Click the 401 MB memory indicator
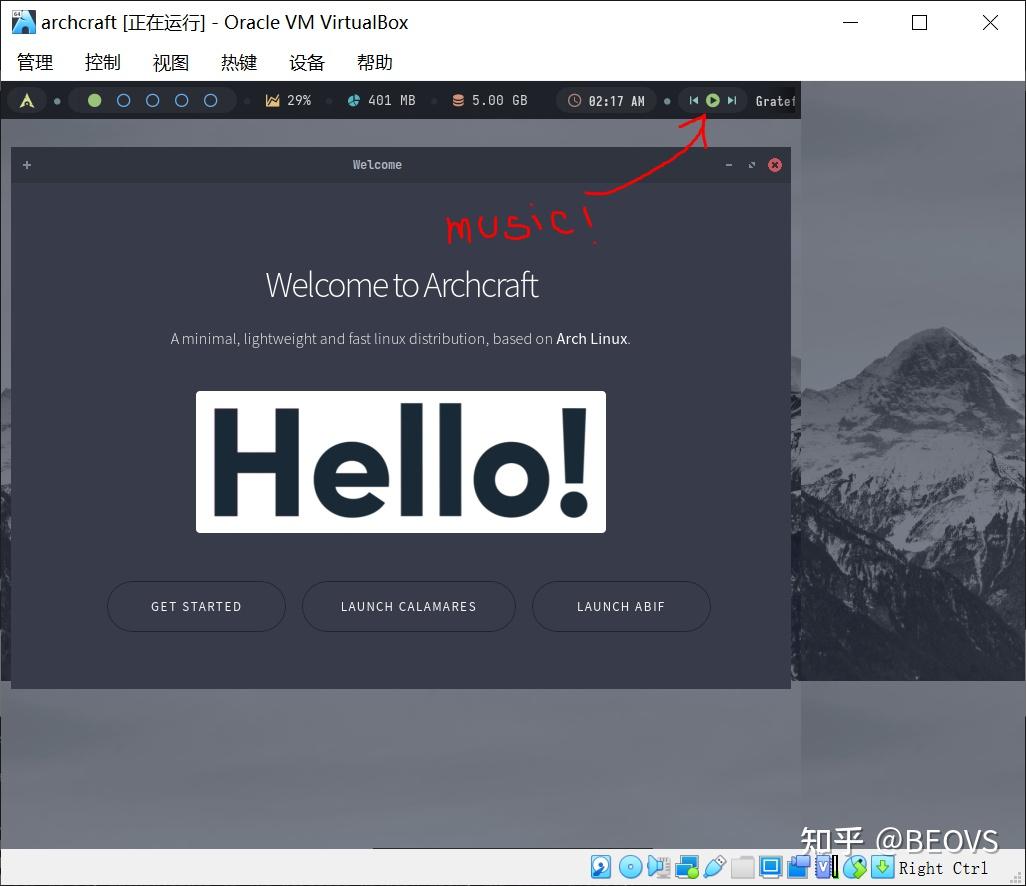 click(x=382, y=100)
